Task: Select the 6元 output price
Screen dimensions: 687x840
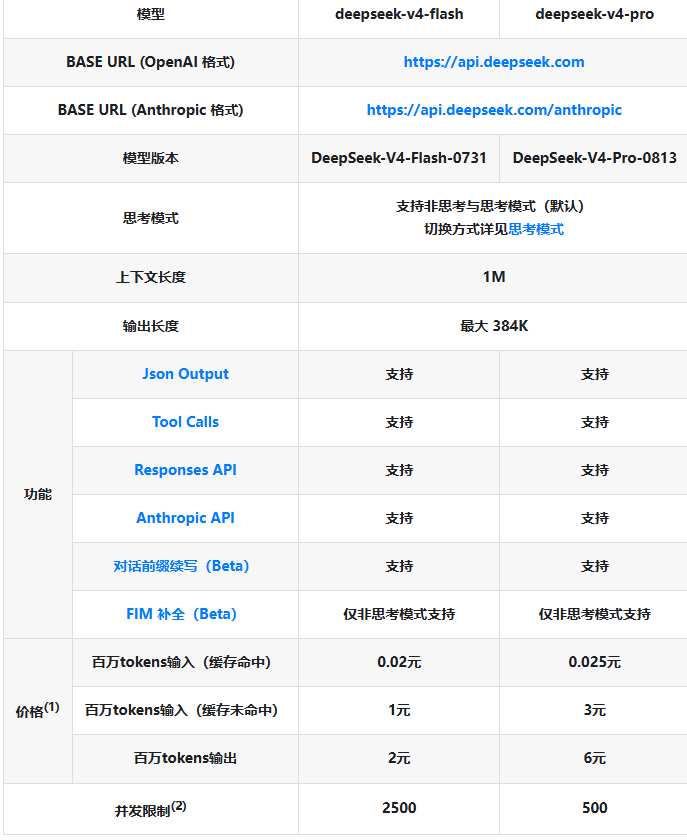Action: coord(594,759)
